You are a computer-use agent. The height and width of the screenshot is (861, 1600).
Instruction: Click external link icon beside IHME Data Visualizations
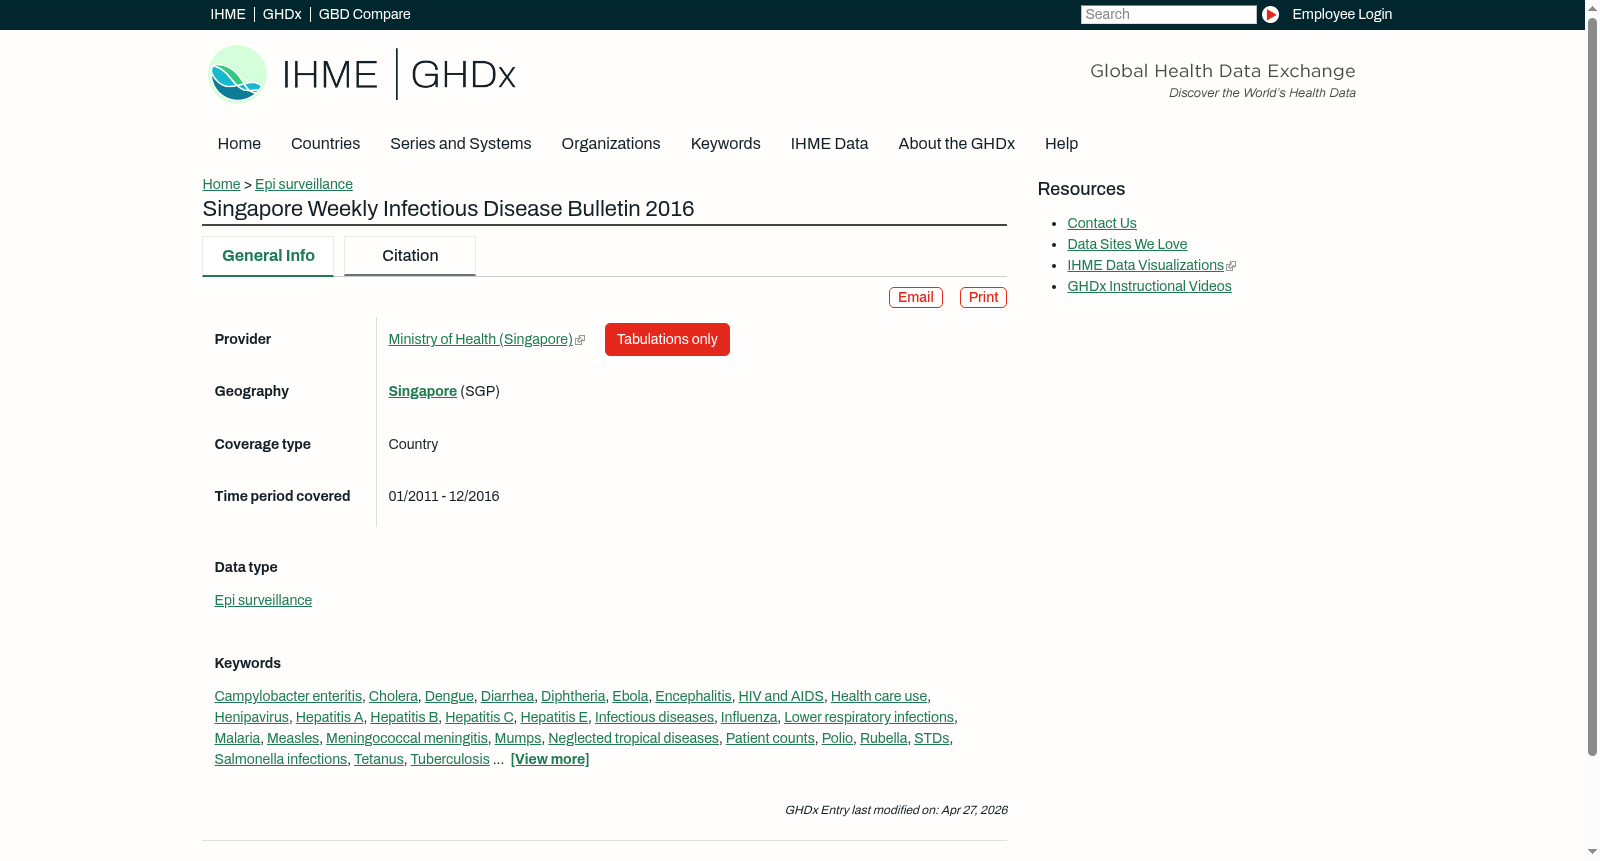click(1231, 266)
